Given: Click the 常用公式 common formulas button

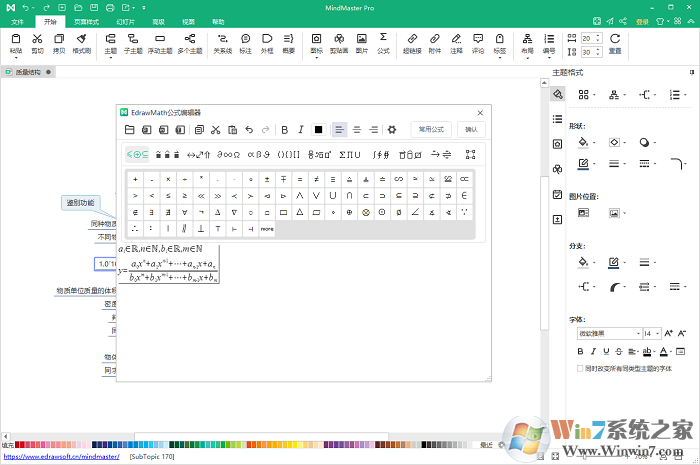Looking at the screenshot, I should pos(431,129).
